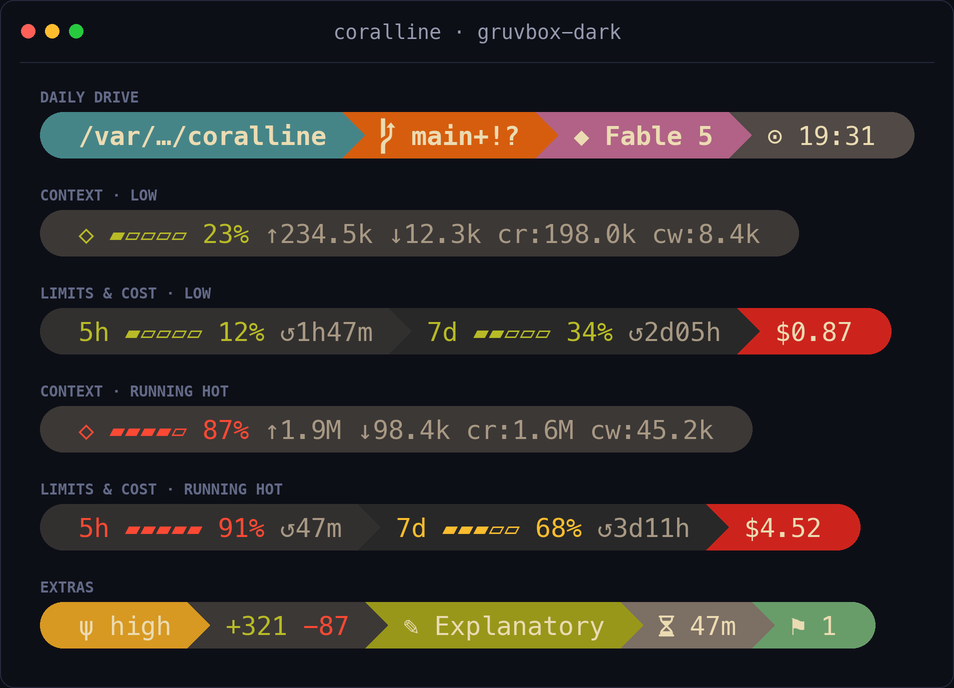Image resolution: width=954 pixels, height=688 pixels.
Task: Click the 12% five-hour percentage
Action: (242, 332)
